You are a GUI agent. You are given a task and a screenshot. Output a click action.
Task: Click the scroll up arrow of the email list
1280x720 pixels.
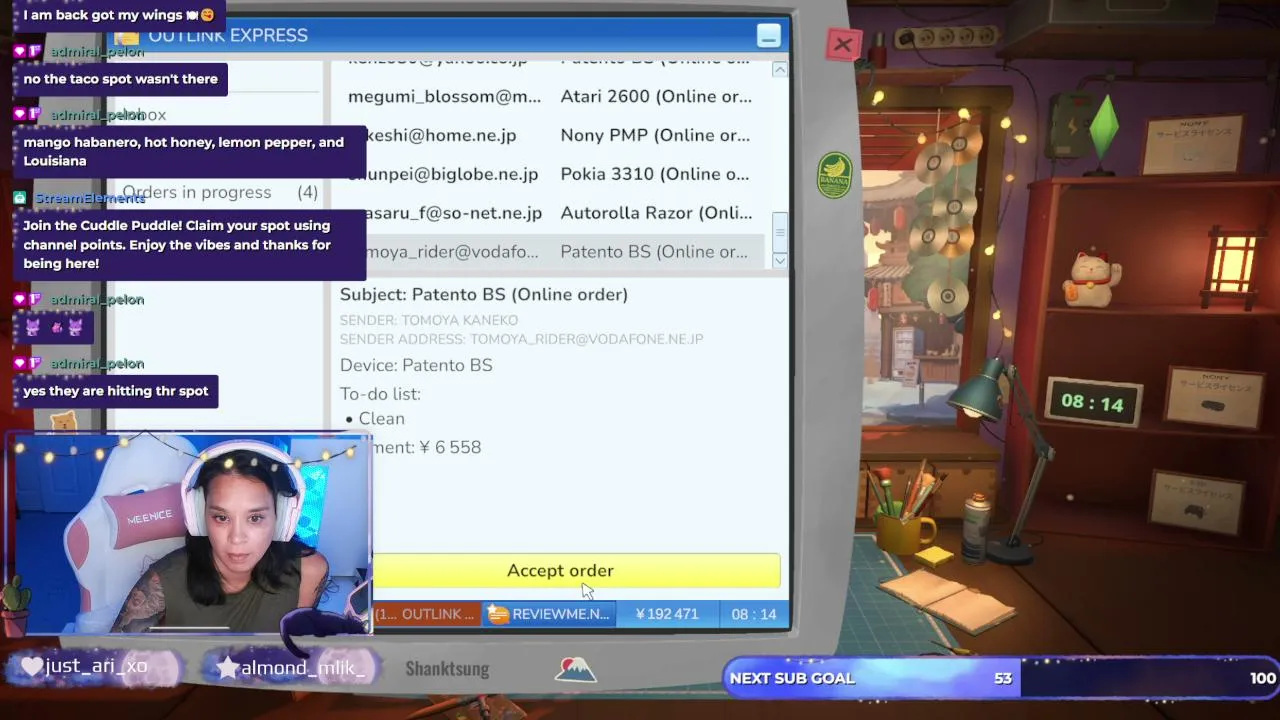point(779,69)
